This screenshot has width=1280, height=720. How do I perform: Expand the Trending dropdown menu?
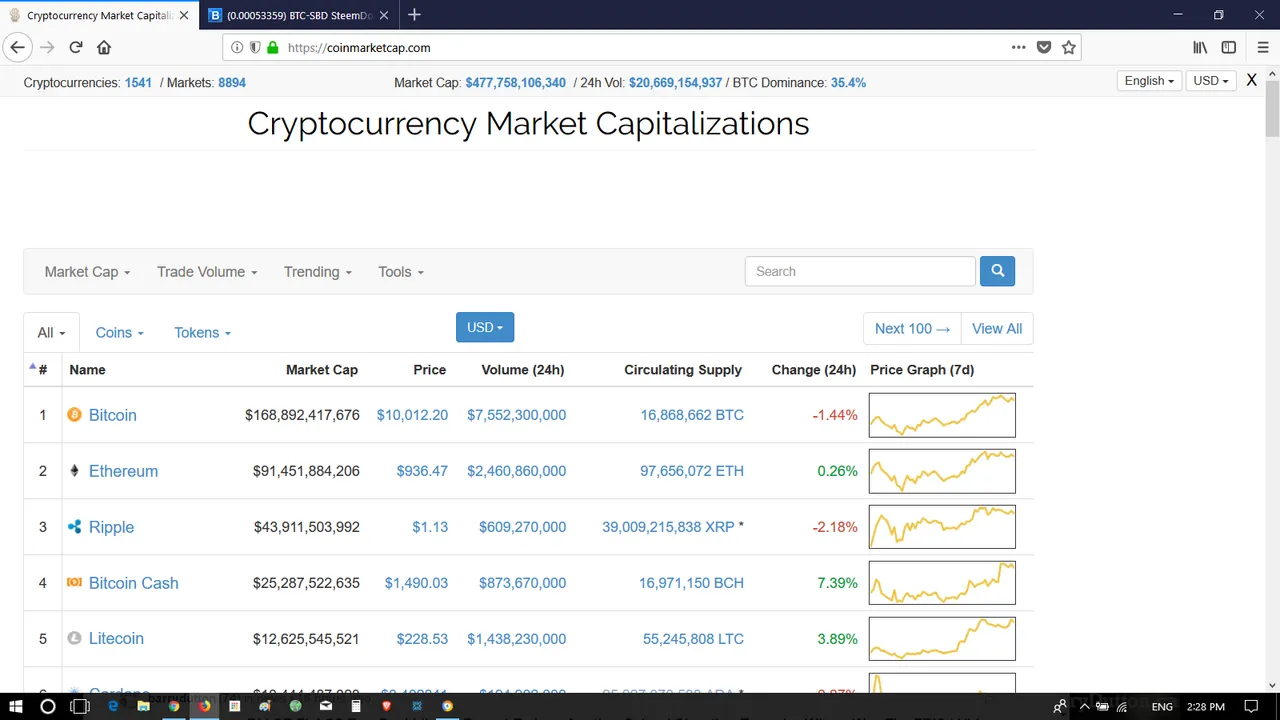318,272
